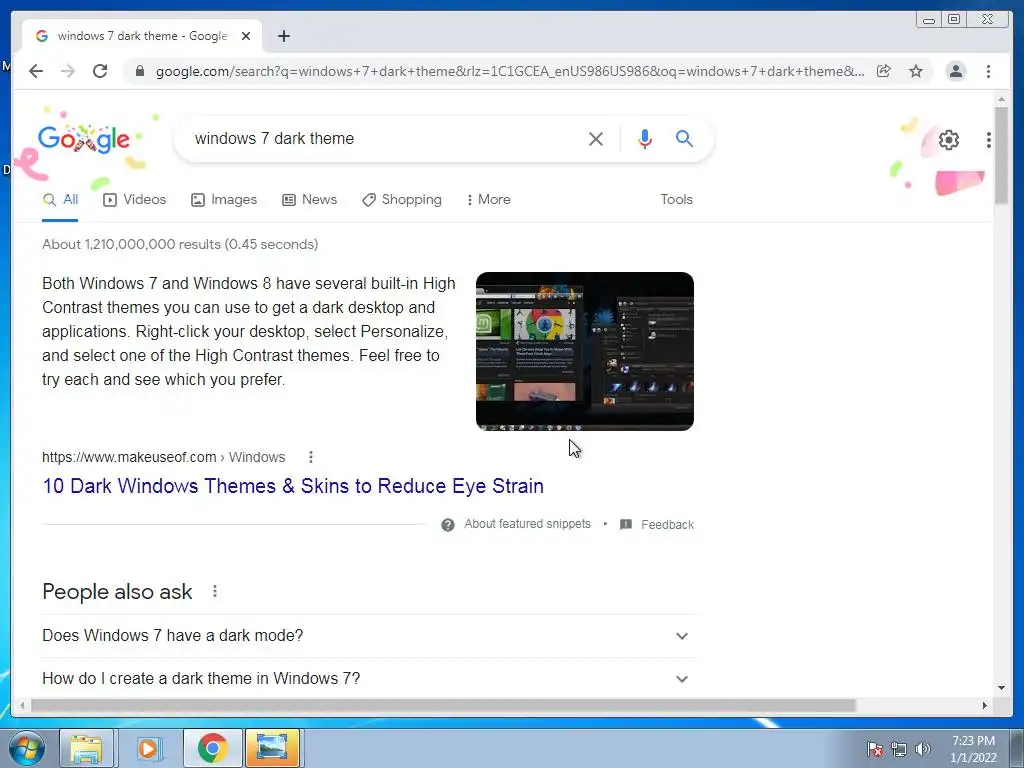Submit search with magnifier icon
The width and height of the screenshot is (1024, 768).
pos(684,138)
